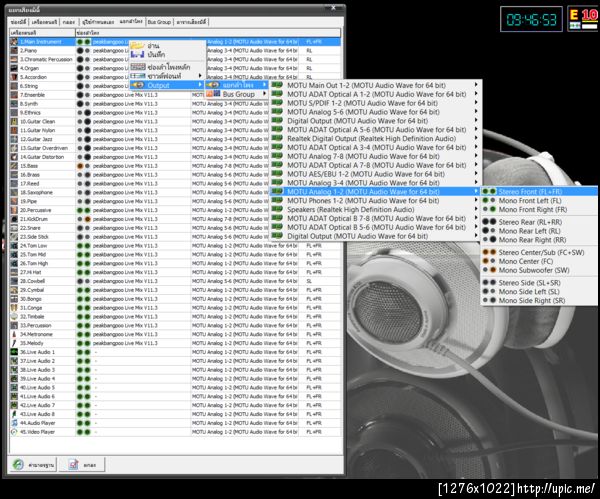600x499 pixels.
Task: Click sound card icon for MOTU ADAT Optical A 3-4
Action: pos(277,147)
